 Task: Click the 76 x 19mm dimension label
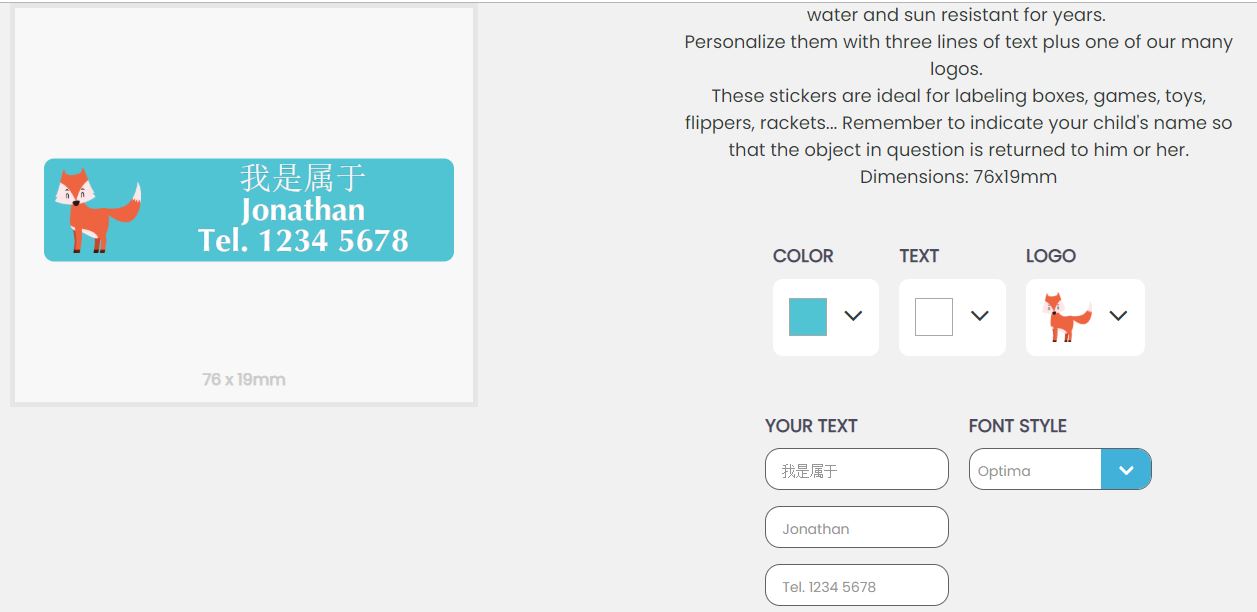[x=242, y=379]
